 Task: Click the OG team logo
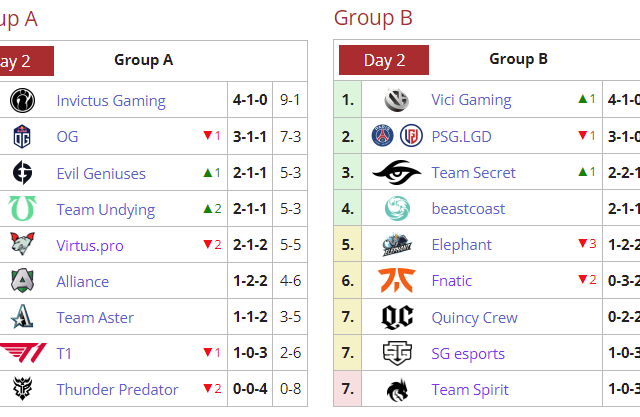22,137
